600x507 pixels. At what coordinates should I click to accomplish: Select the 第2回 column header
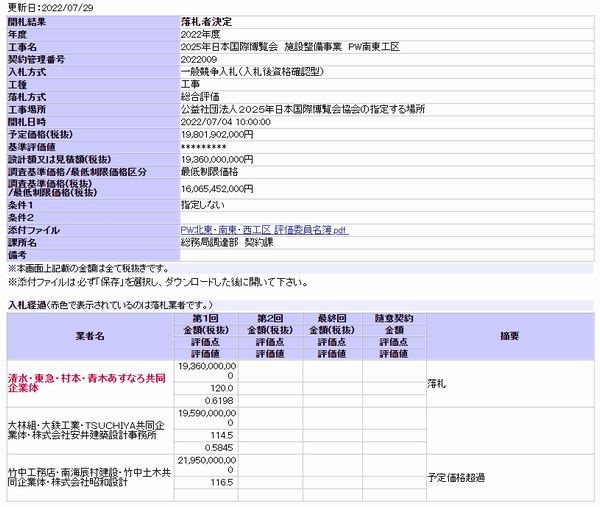pyautogui.click(x=270, y=318)
